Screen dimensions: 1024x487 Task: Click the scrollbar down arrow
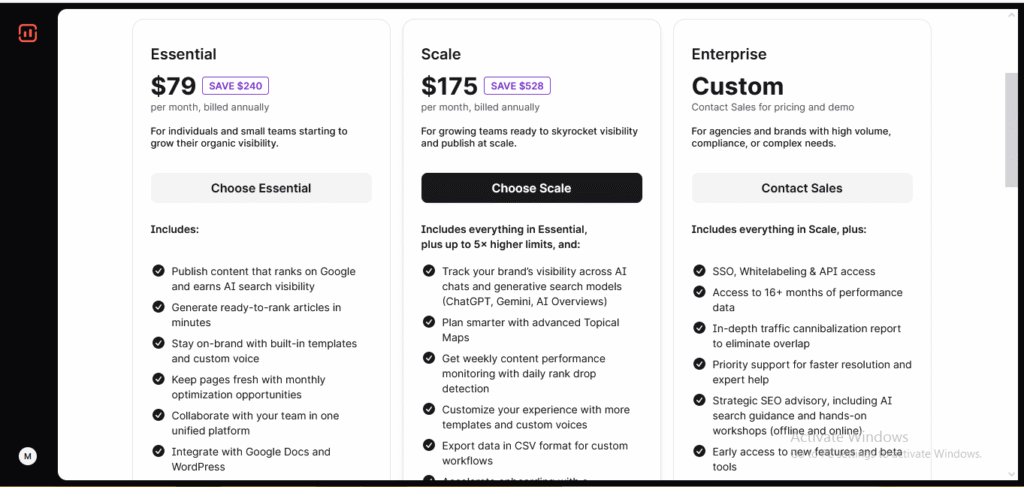pyautogui.click(x=1011, y=475)
